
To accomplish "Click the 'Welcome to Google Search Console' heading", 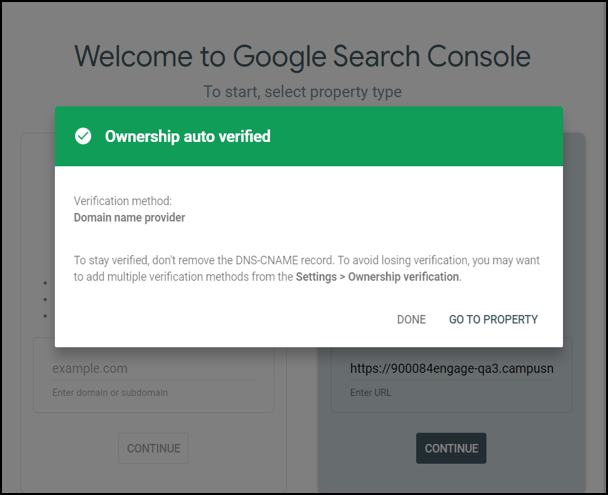I will coord(303,56).
